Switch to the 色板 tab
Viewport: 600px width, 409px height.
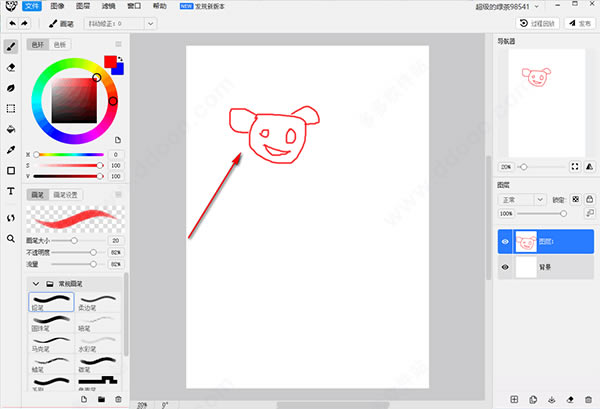point(60,44)
